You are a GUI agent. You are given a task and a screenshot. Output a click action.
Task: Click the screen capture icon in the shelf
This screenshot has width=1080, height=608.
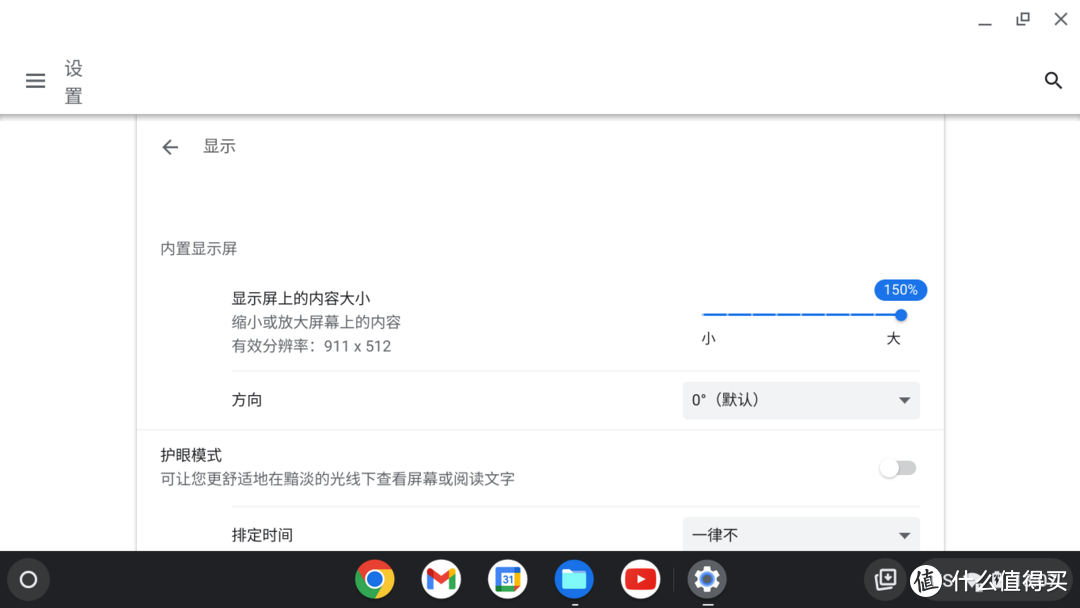coord(885,579)
